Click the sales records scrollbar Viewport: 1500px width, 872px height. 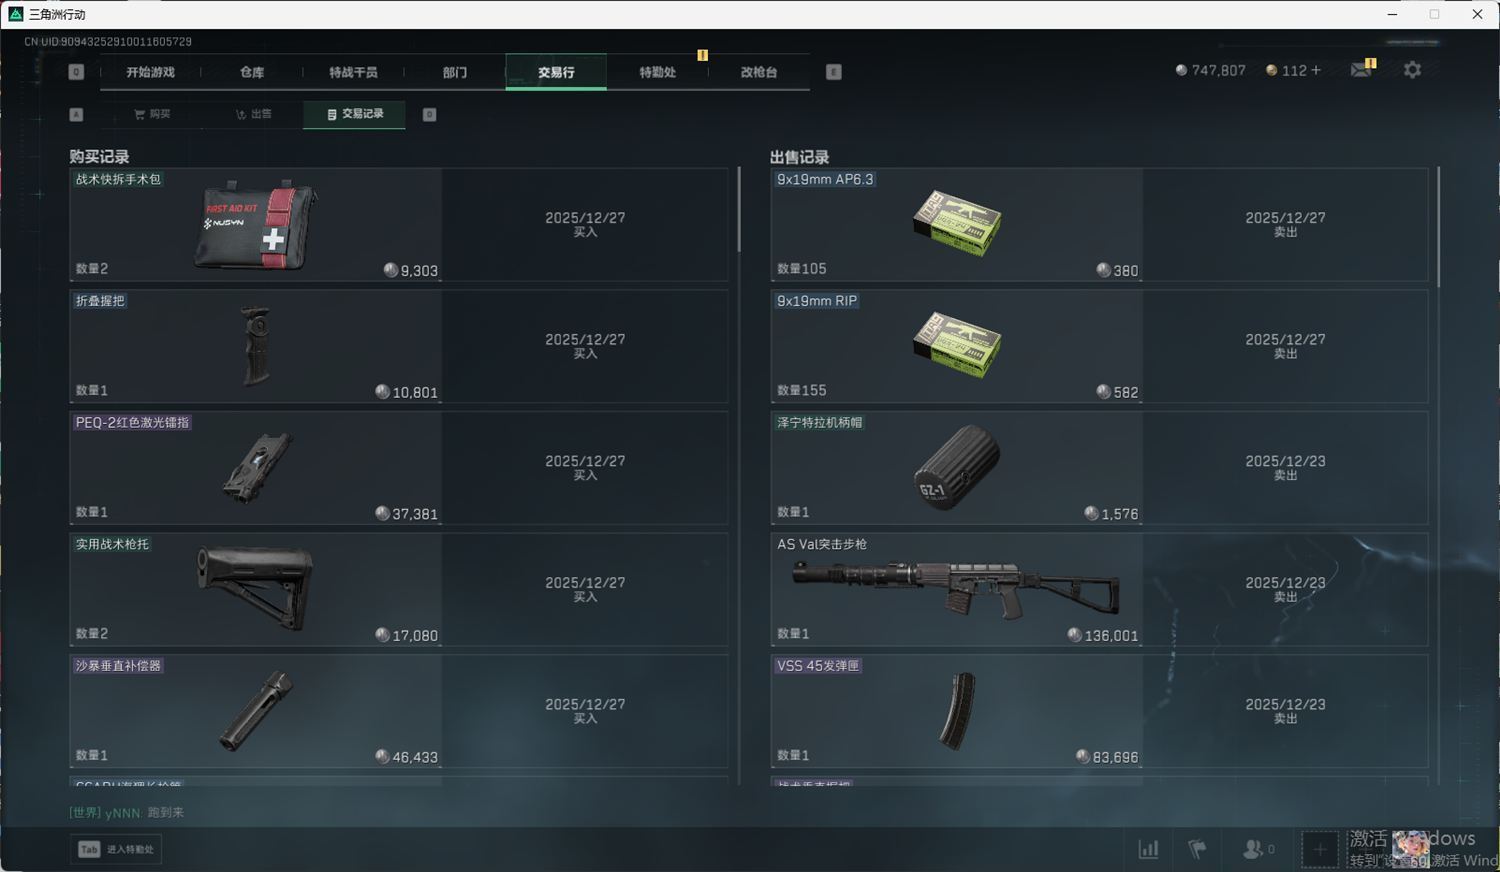pos(1438,227)
